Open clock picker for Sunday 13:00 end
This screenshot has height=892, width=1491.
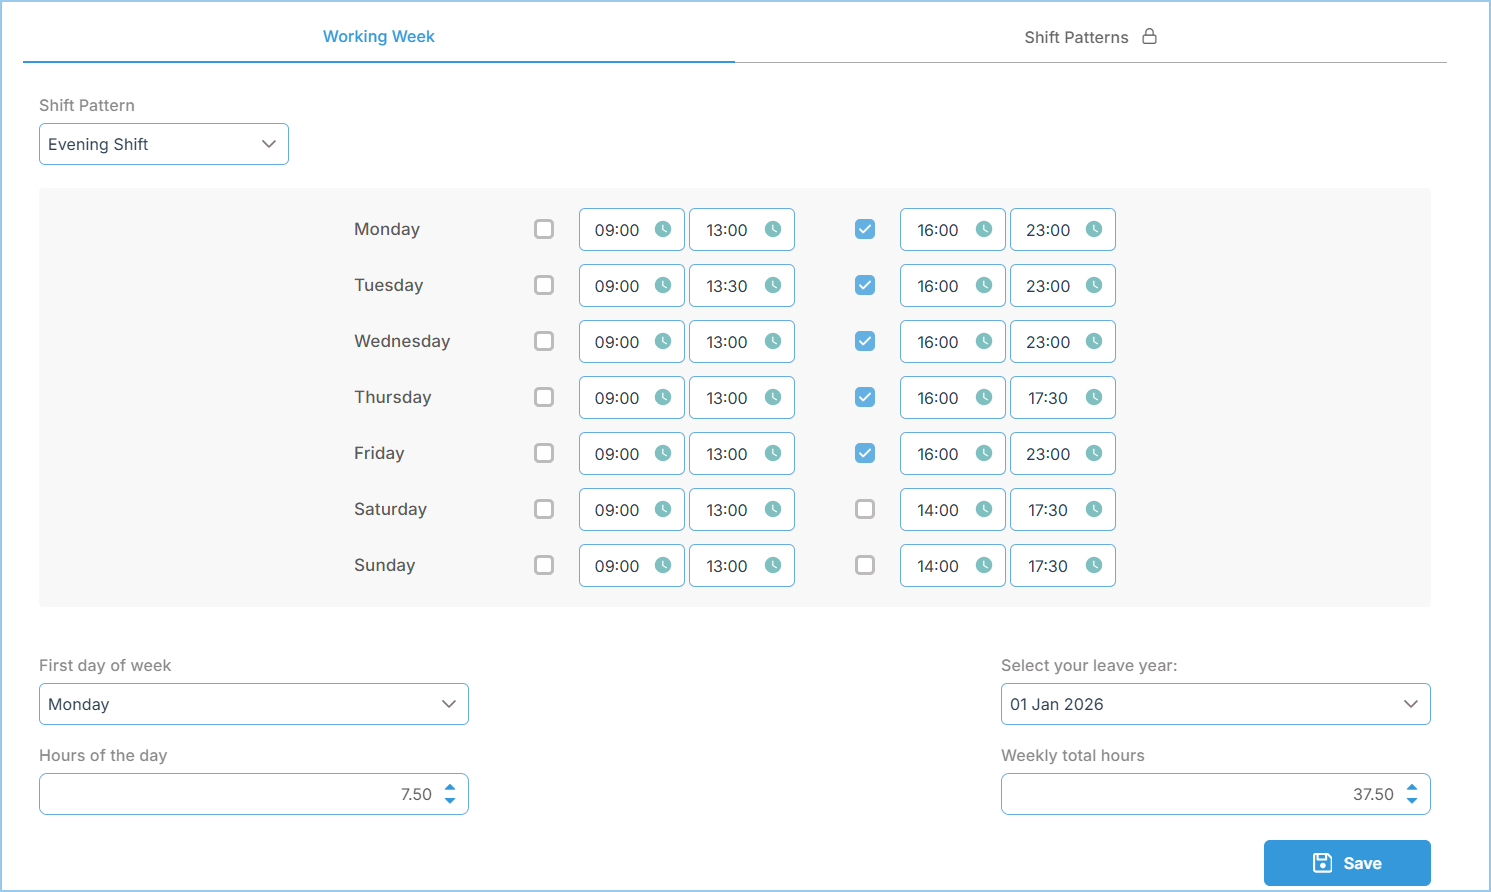coord(773,565)
